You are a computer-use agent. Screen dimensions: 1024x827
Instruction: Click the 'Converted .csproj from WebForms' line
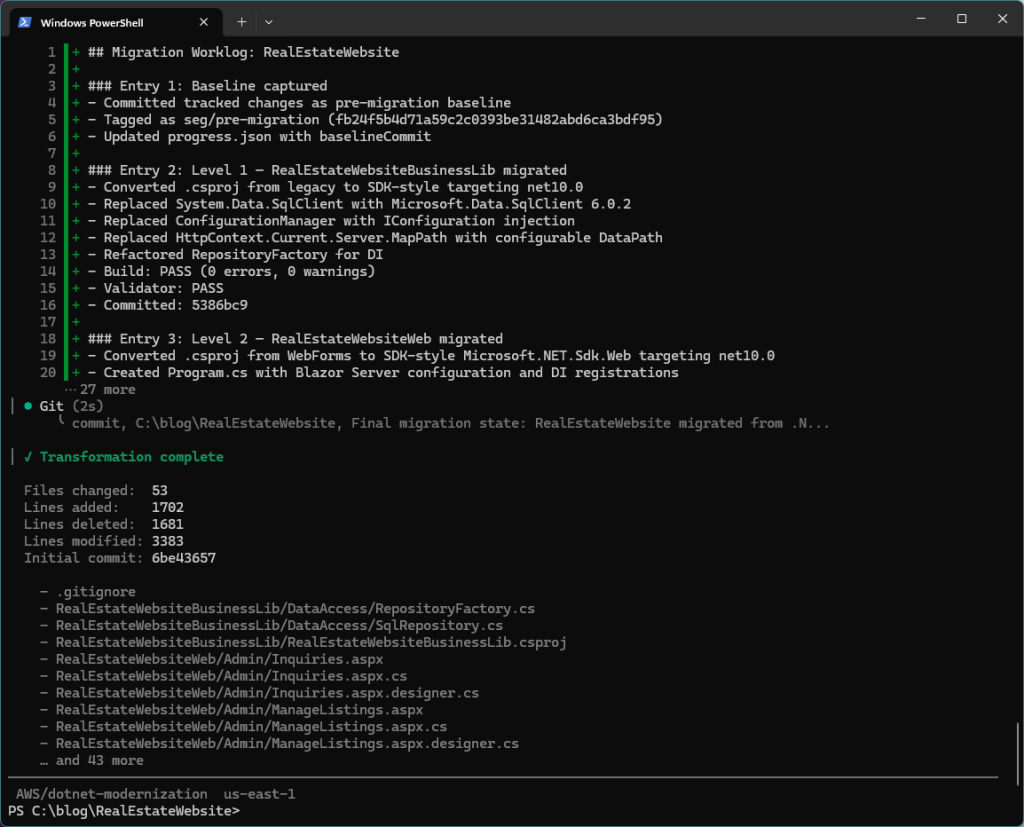point(432,356)
